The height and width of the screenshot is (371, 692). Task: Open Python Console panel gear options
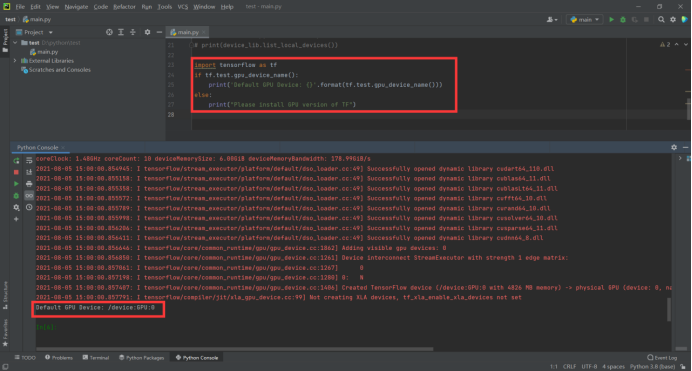click(x=674, y=147)
